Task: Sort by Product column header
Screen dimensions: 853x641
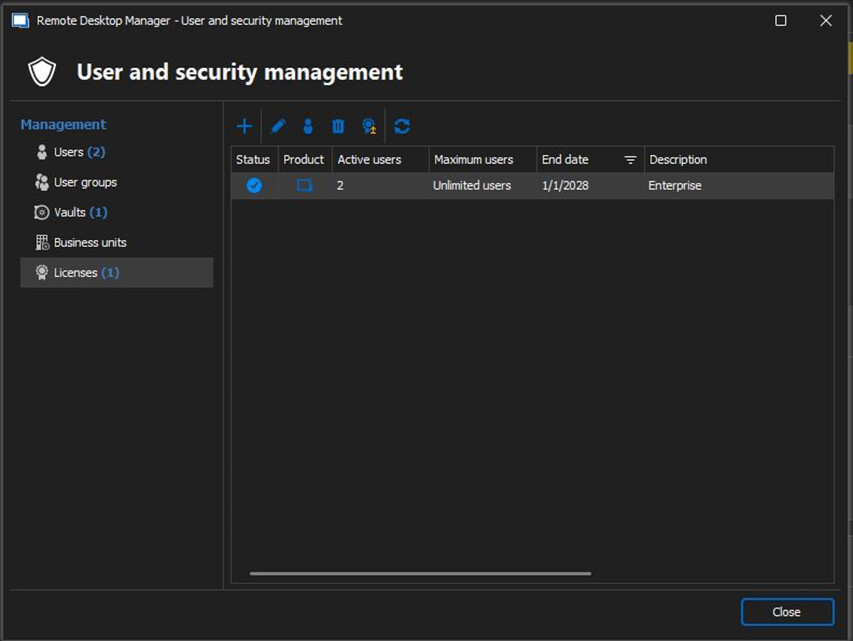Action: point(305,159)
